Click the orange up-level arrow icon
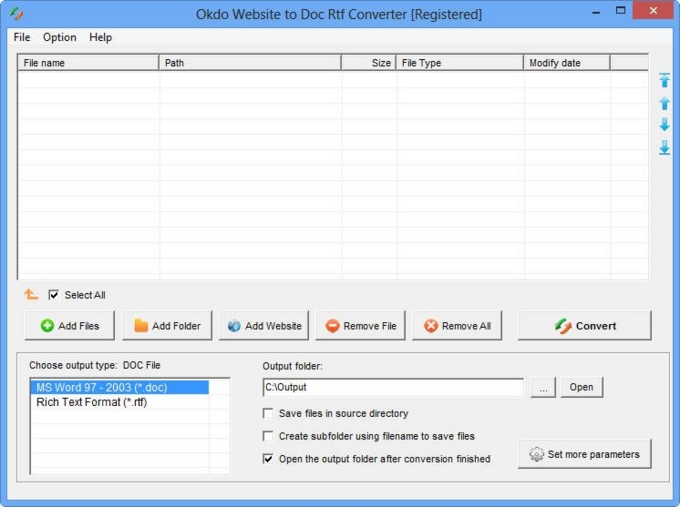This screenshot has height=516, width=680. point(31,294)
